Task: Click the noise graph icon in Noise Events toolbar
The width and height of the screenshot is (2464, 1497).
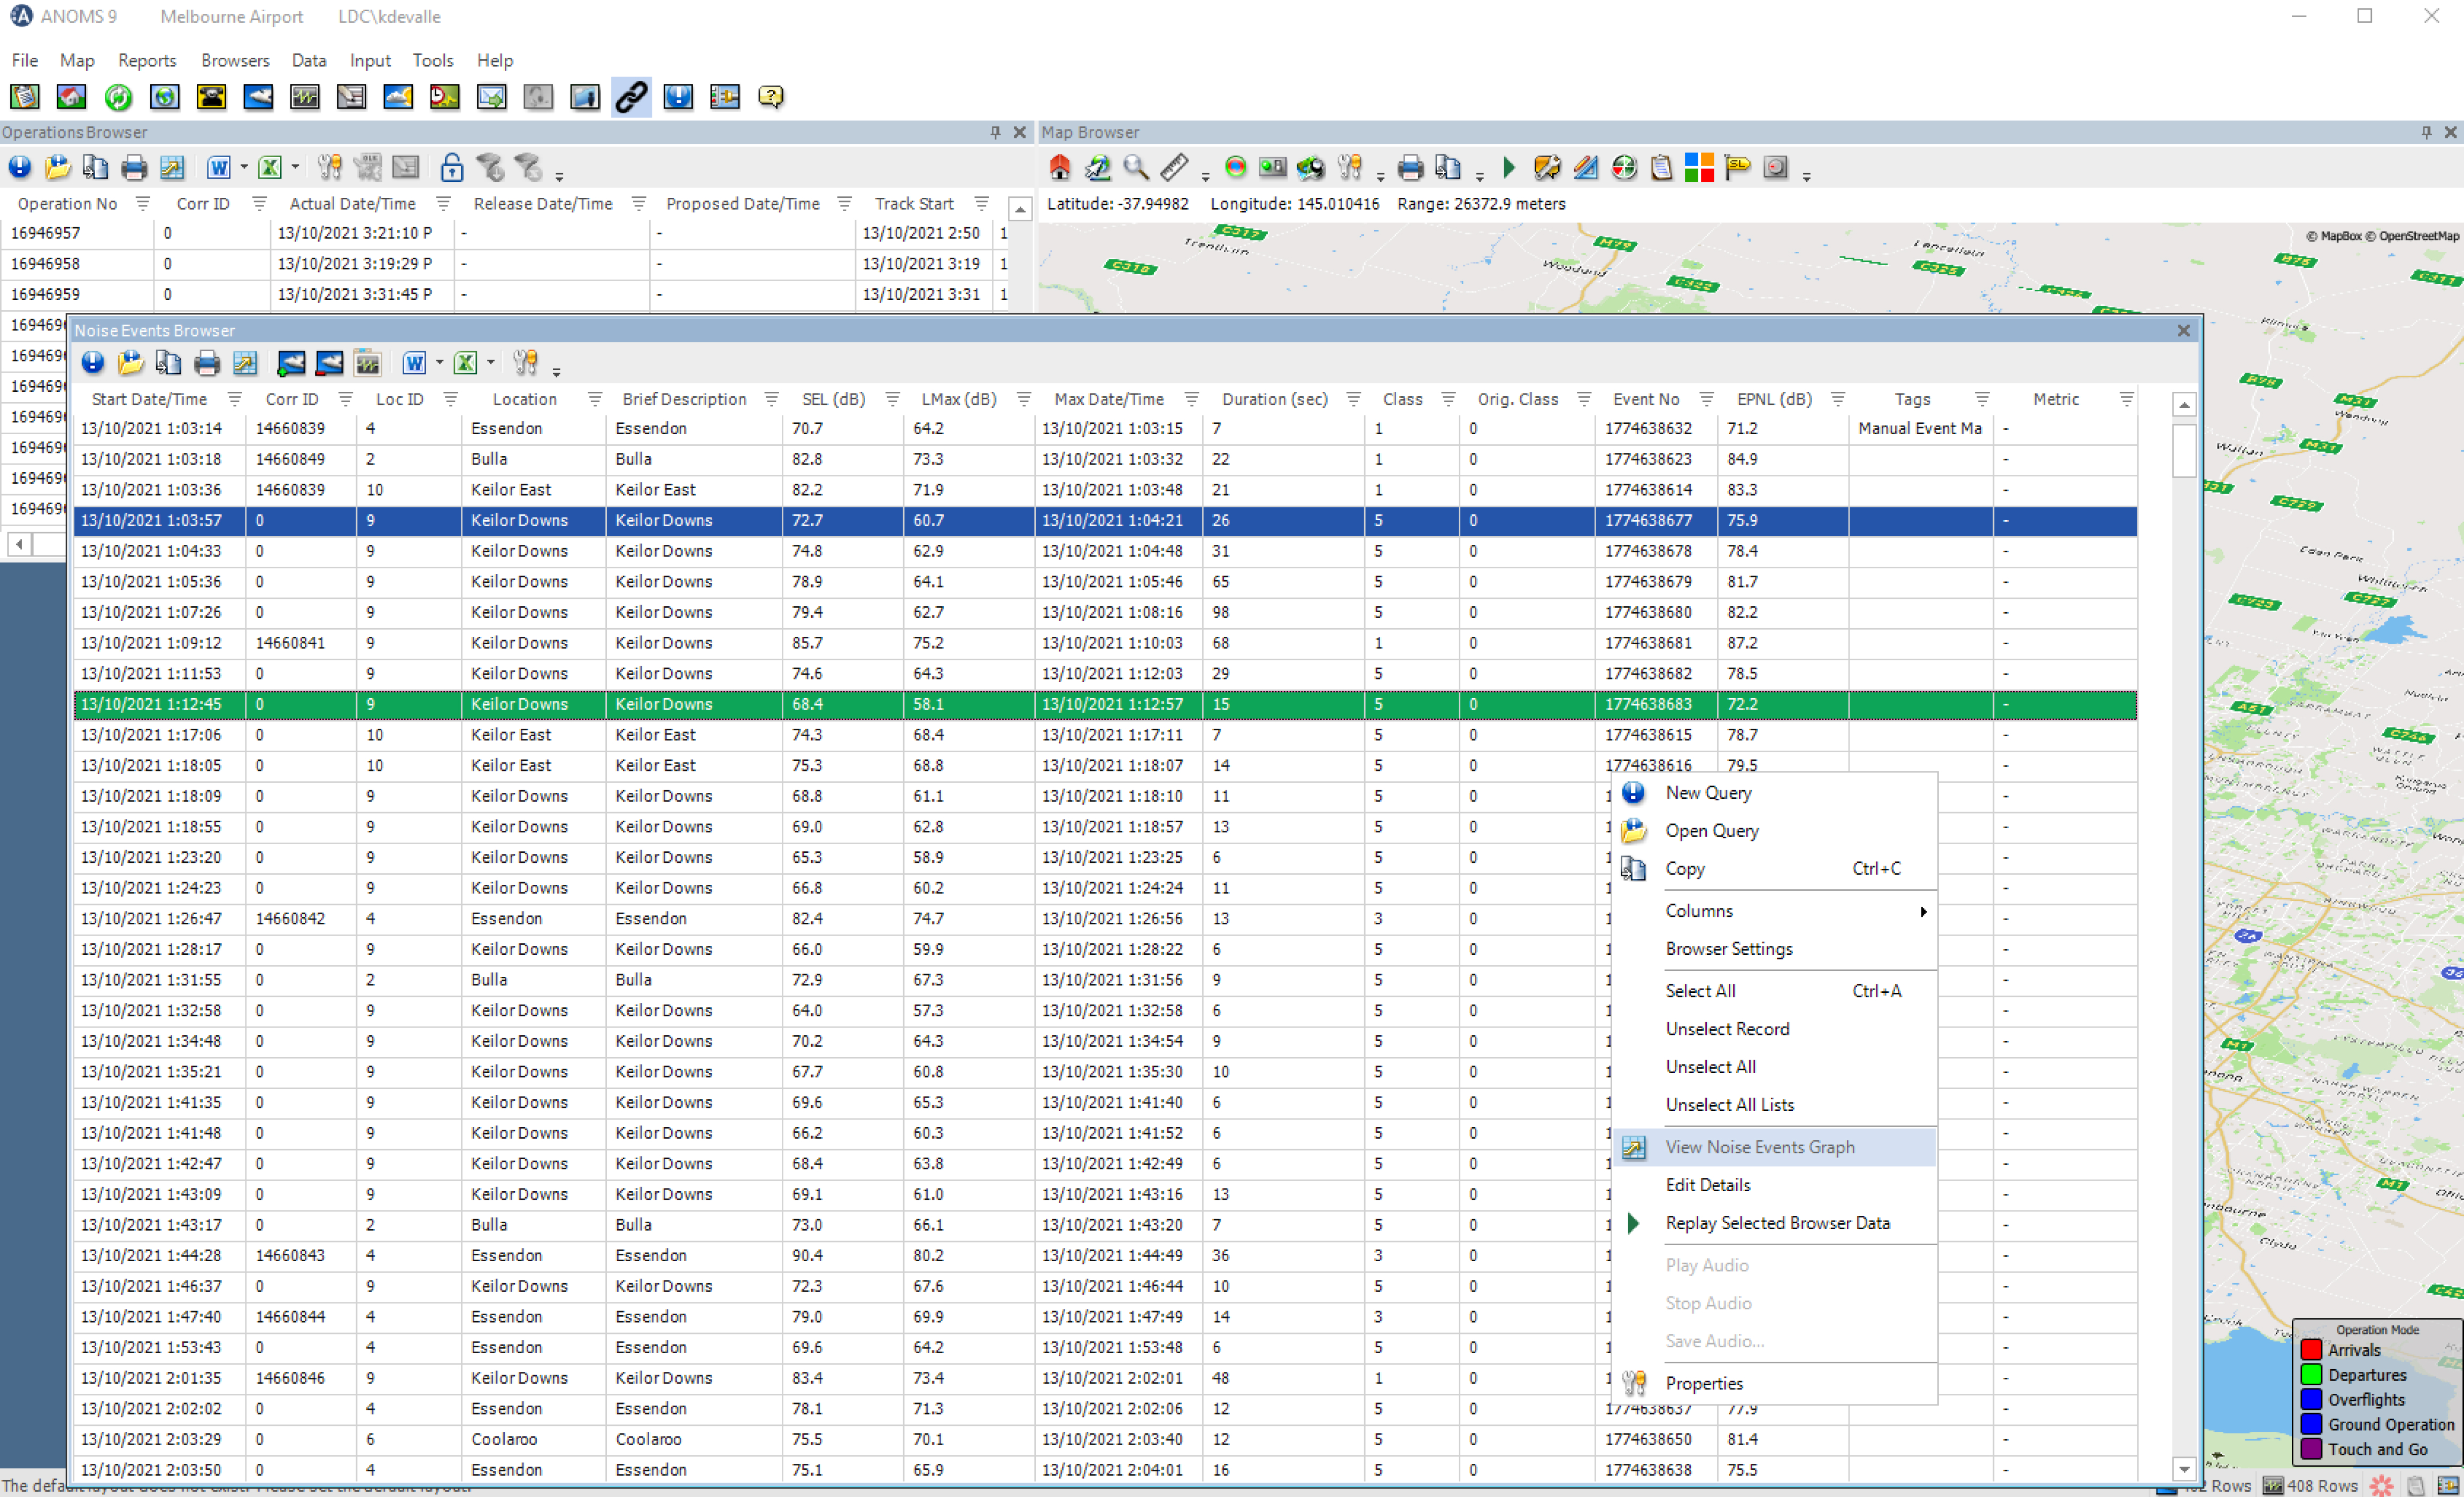Action: [x=245, y=364]
